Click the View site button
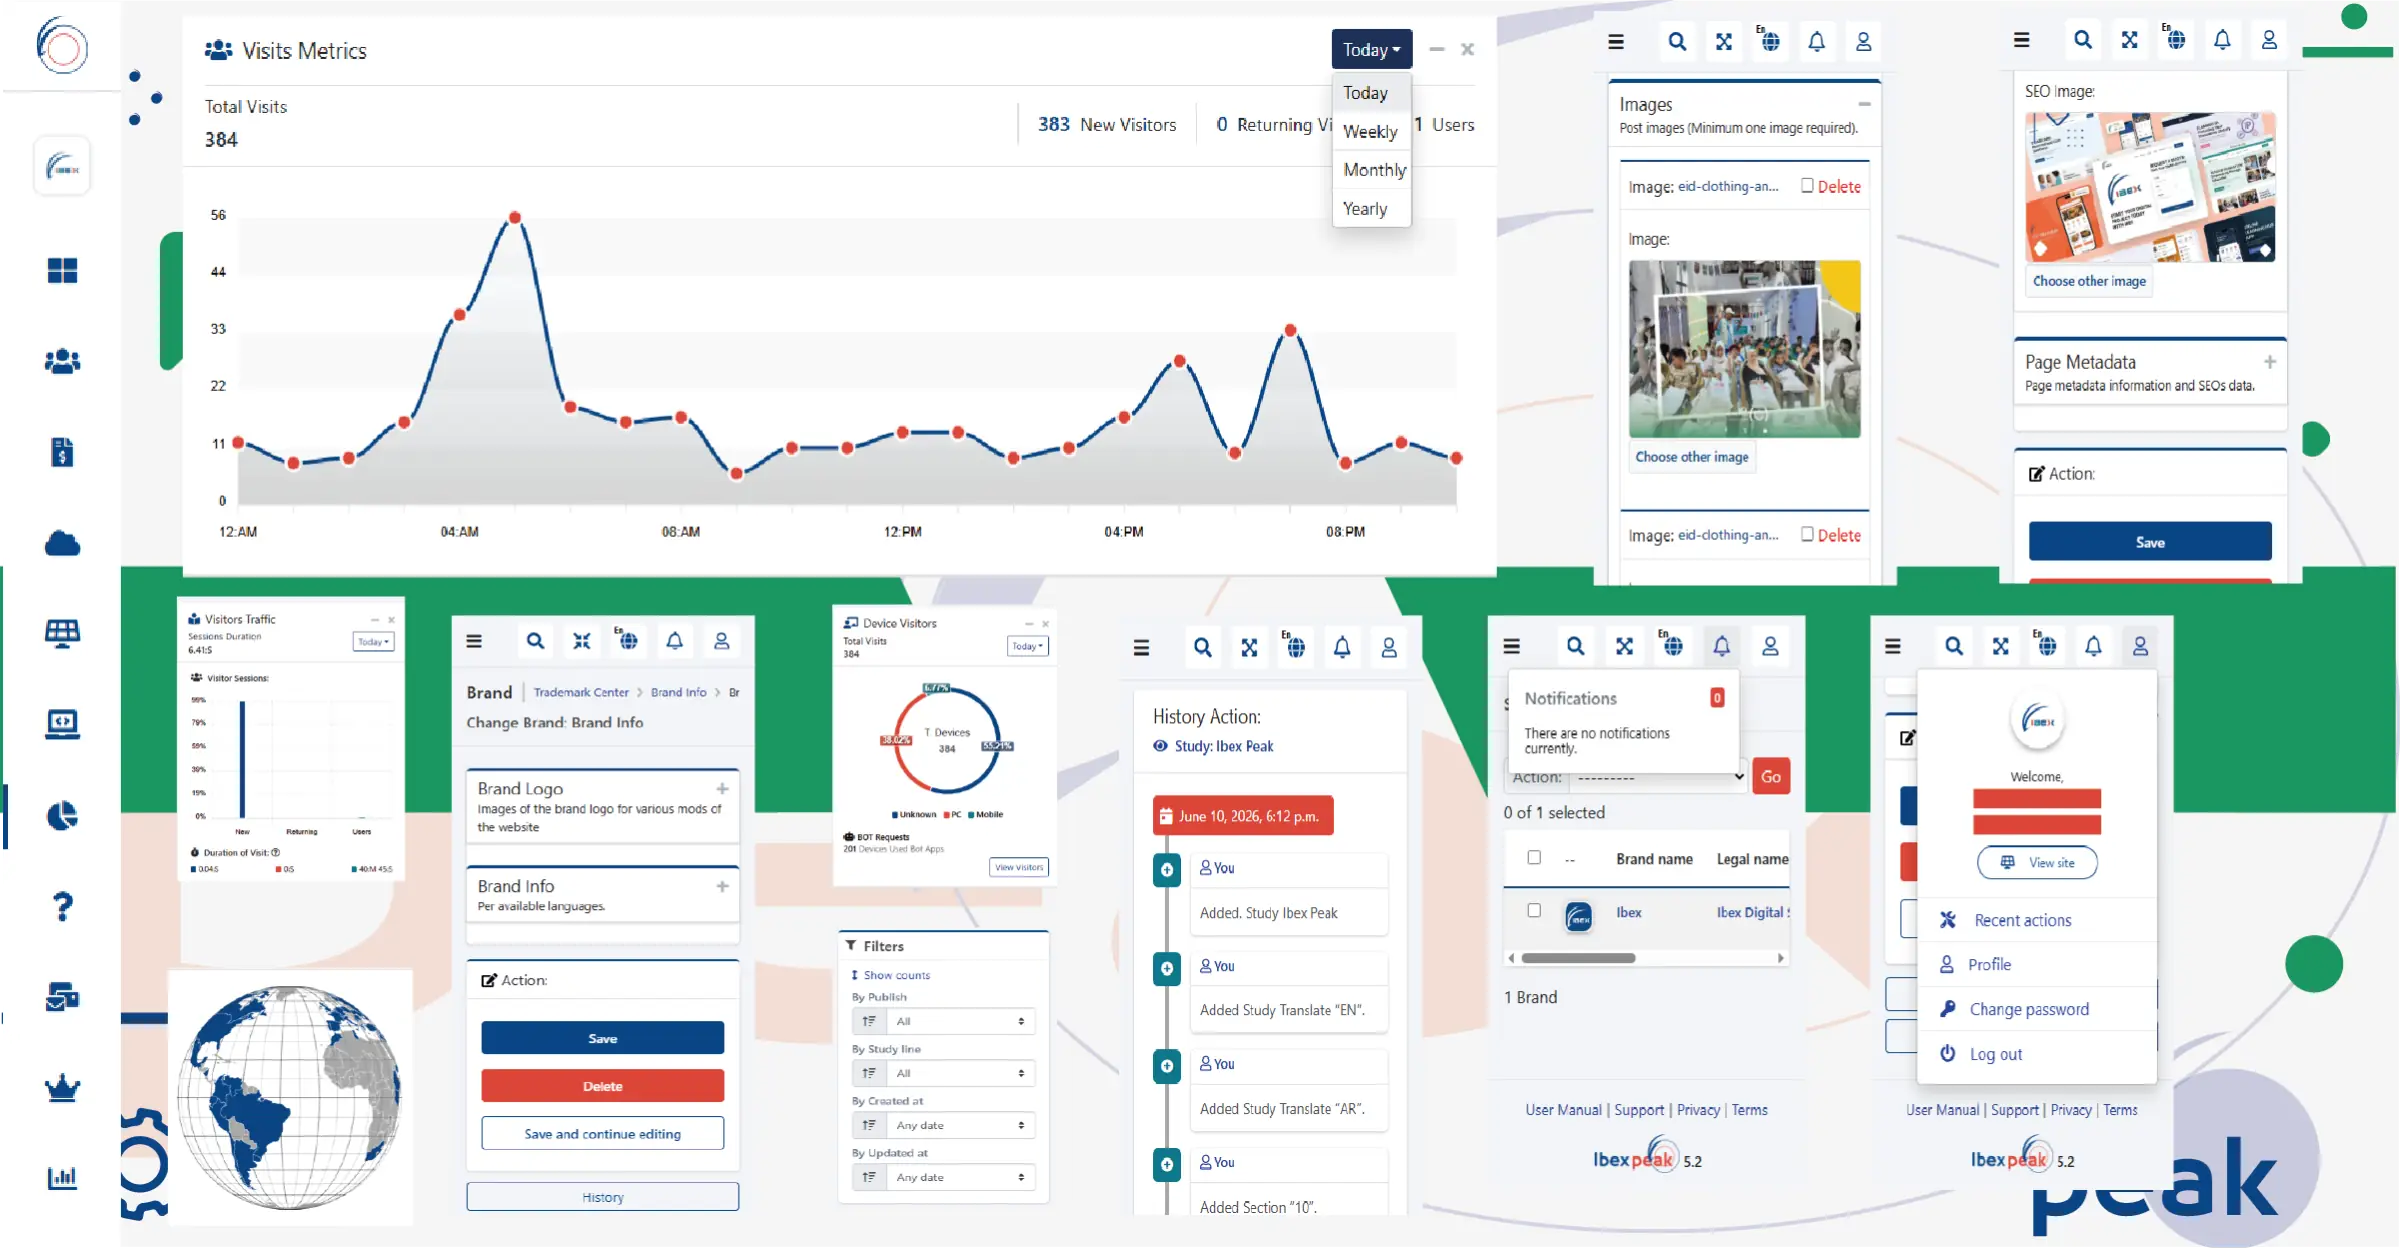The image size is (2400, 1248). tap(2037, 862)
